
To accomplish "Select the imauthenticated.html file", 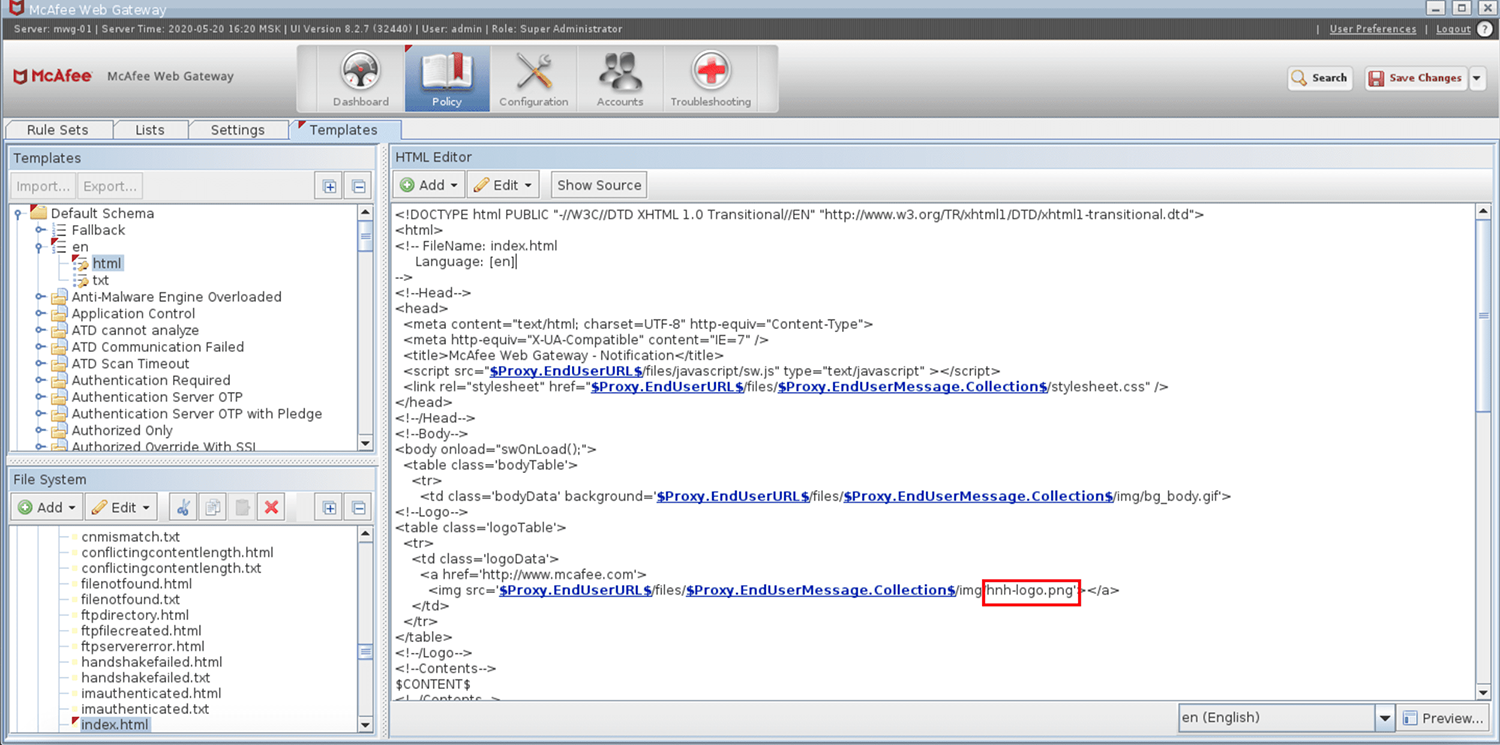I will (x=151, y=693).
